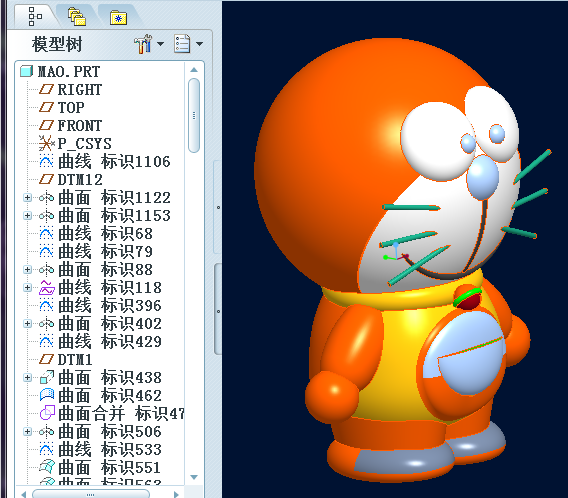Image resolution: width=568 pixels, height=498 pixels.
Task: Select 曲面合并 标识47 label
Action: pos(121,414)
